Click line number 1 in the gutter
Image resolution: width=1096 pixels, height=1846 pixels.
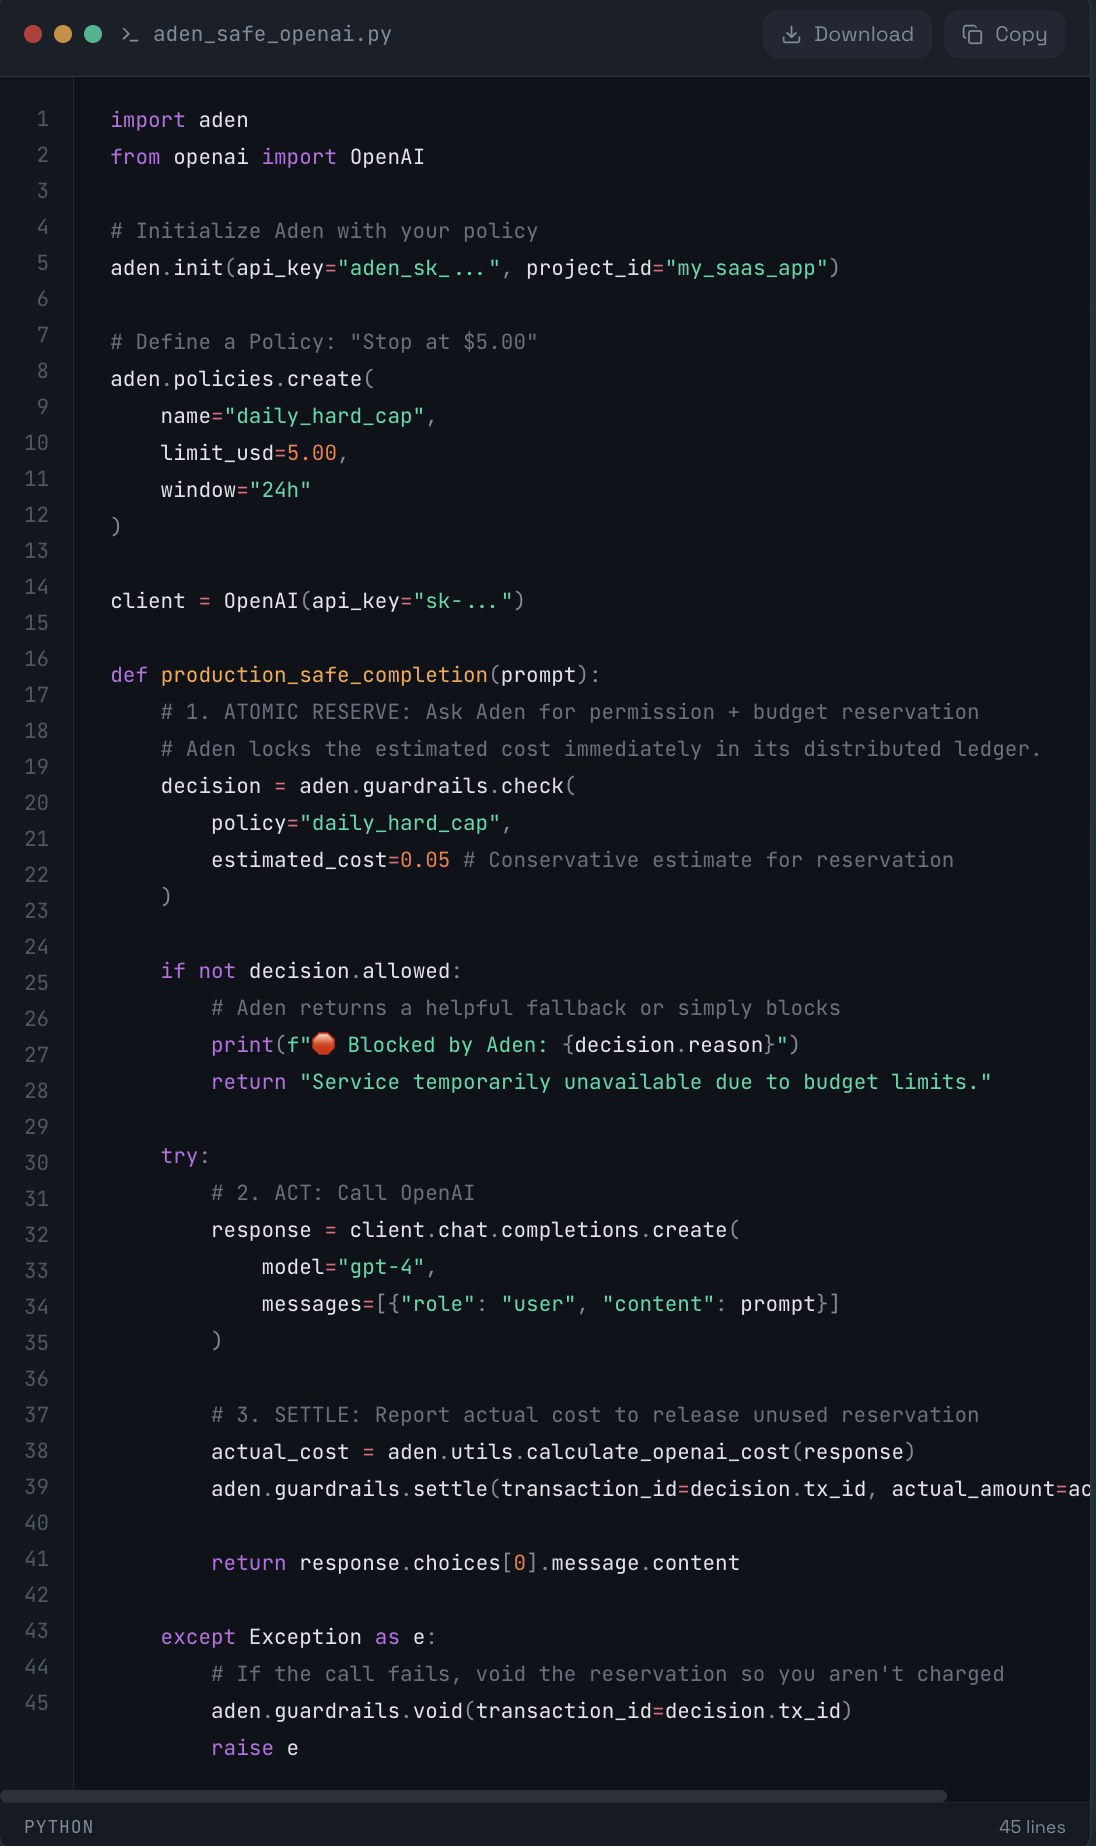coord(43,119)
